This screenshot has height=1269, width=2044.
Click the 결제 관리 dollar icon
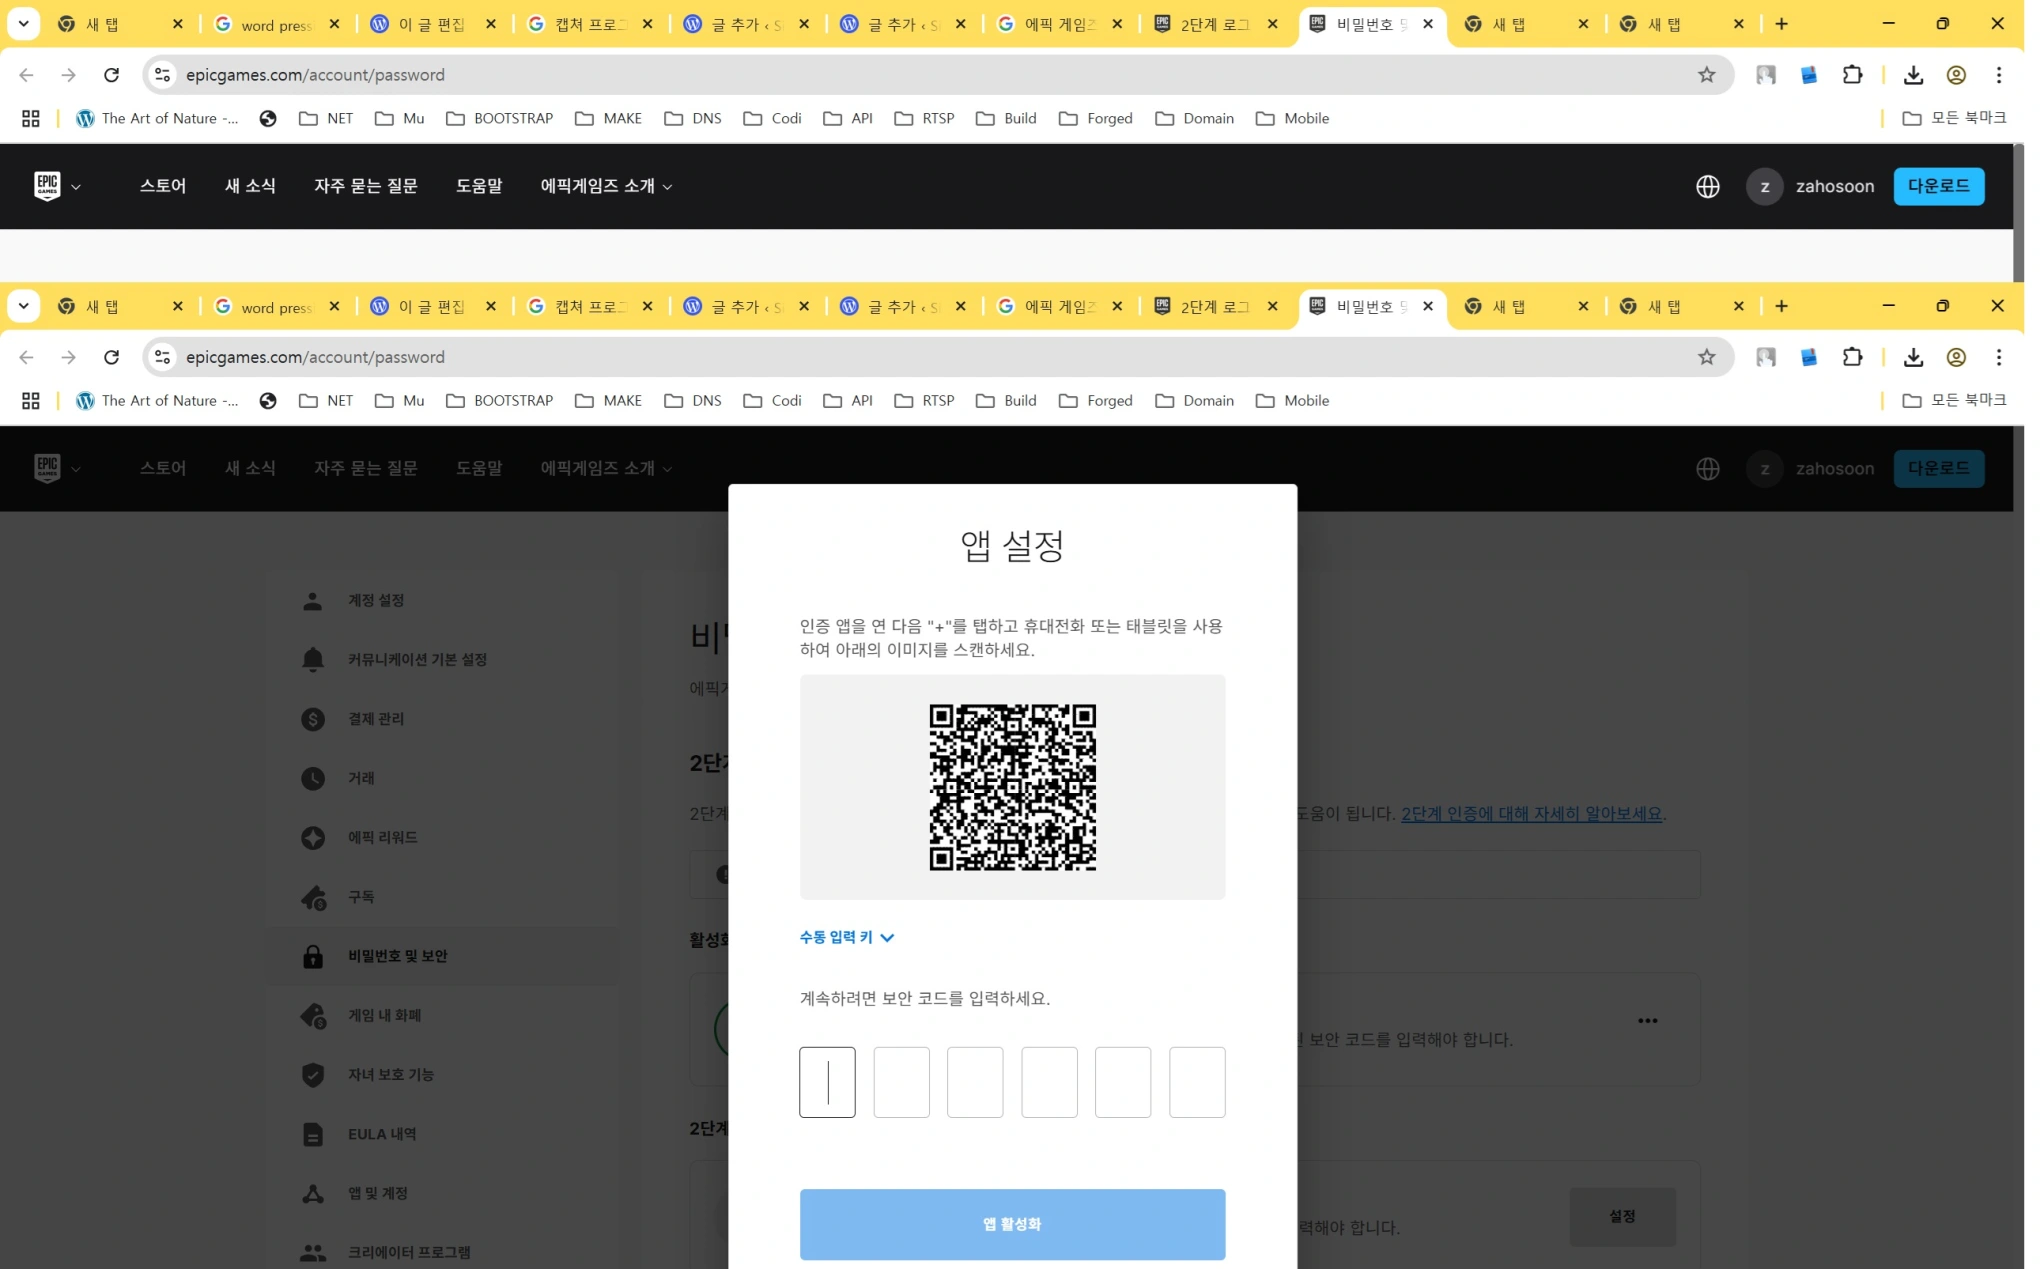point(312,719)
